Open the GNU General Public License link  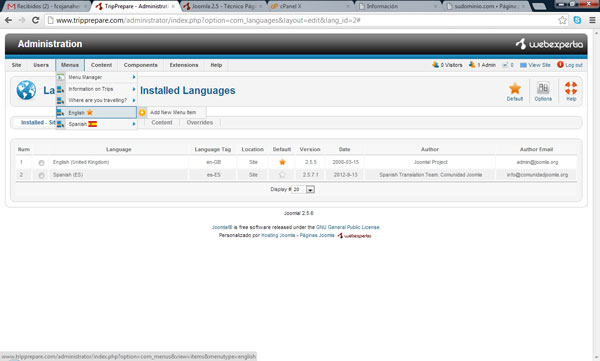pos(348,227)
